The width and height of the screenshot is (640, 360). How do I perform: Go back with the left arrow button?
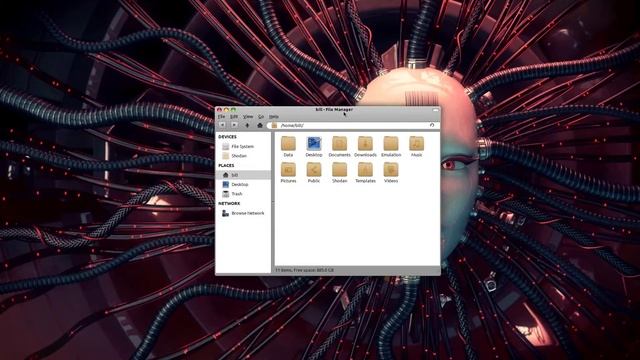point(222,125)
